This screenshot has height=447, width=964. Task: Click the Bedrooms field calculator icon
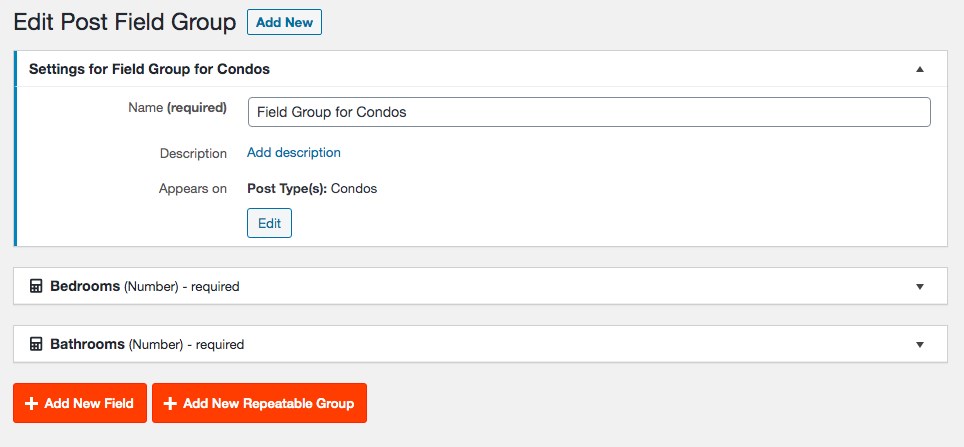[36, 286]
